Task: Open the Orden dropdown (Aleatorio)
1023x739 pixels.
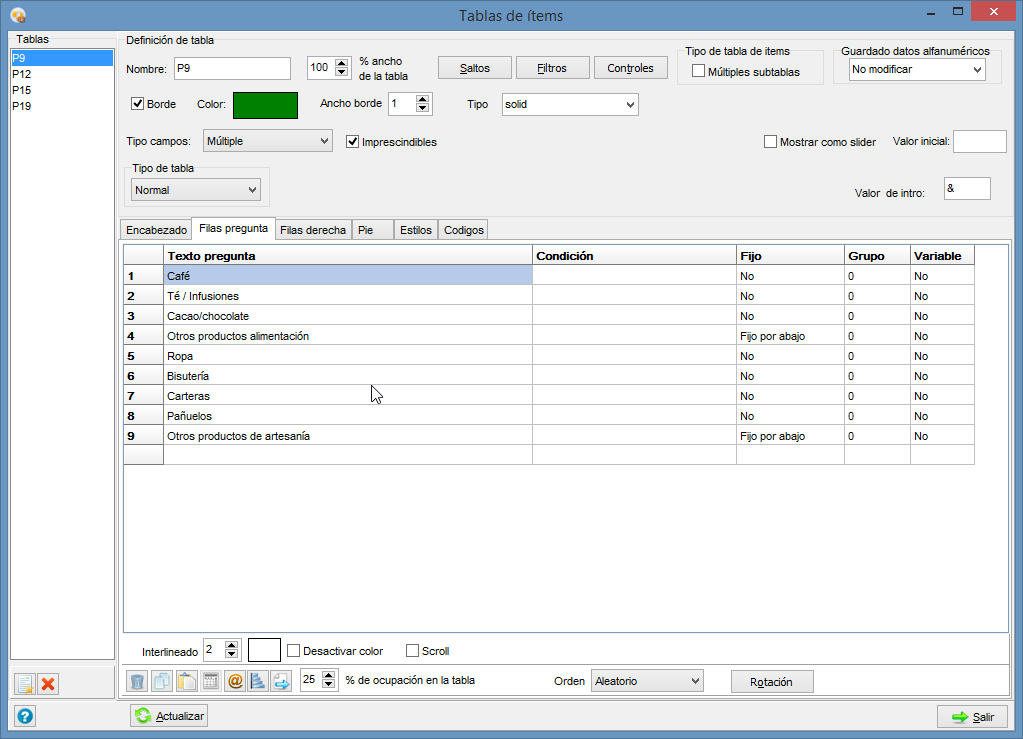Action: (647, 681)
